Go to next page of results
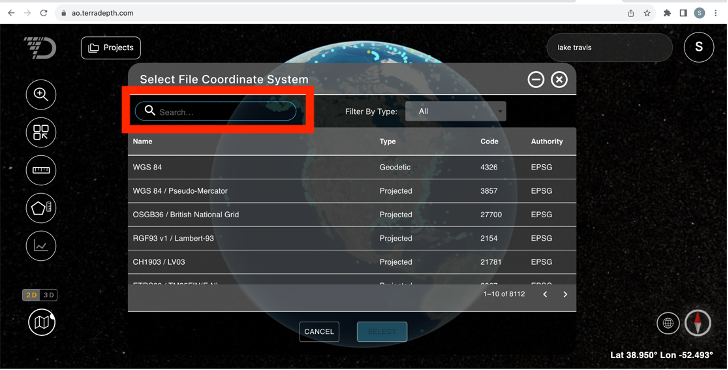 pyautogui.click(x=565, y=294)
